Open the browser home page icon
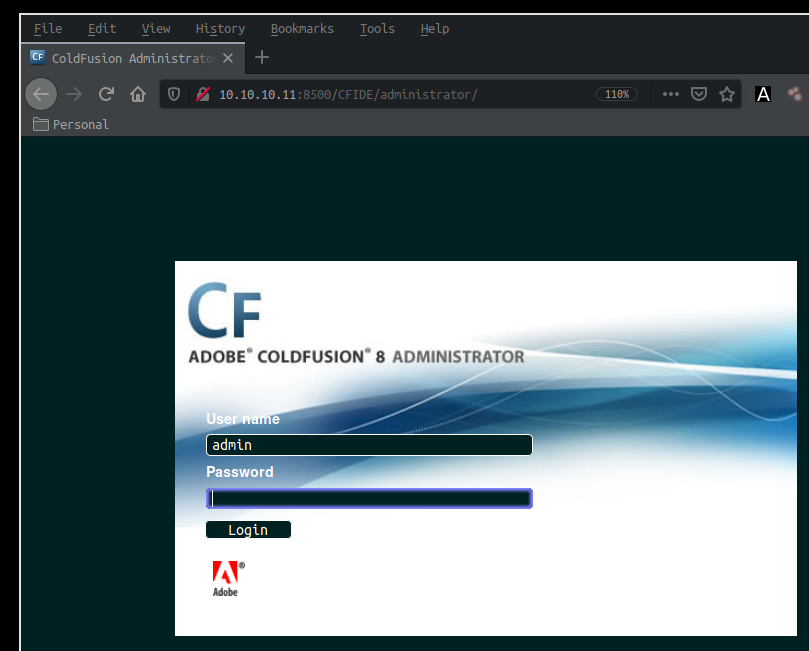Viewport: 809px width, 651px height. tap(138, 94)
